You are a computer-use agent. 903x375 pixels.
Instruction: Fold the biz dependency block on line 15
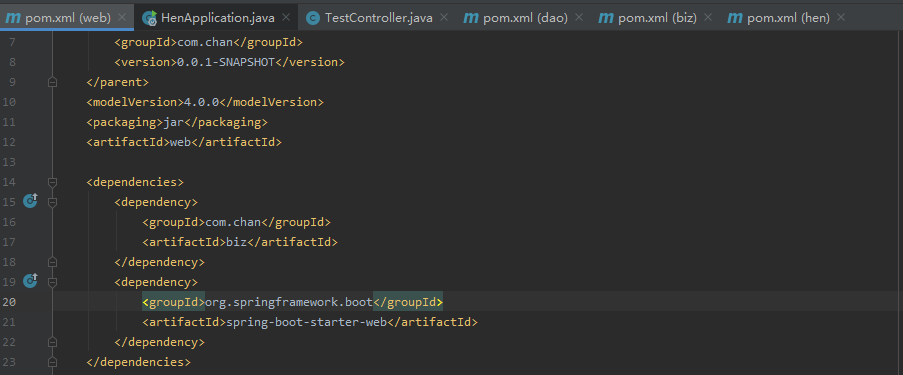pos(52,202)
